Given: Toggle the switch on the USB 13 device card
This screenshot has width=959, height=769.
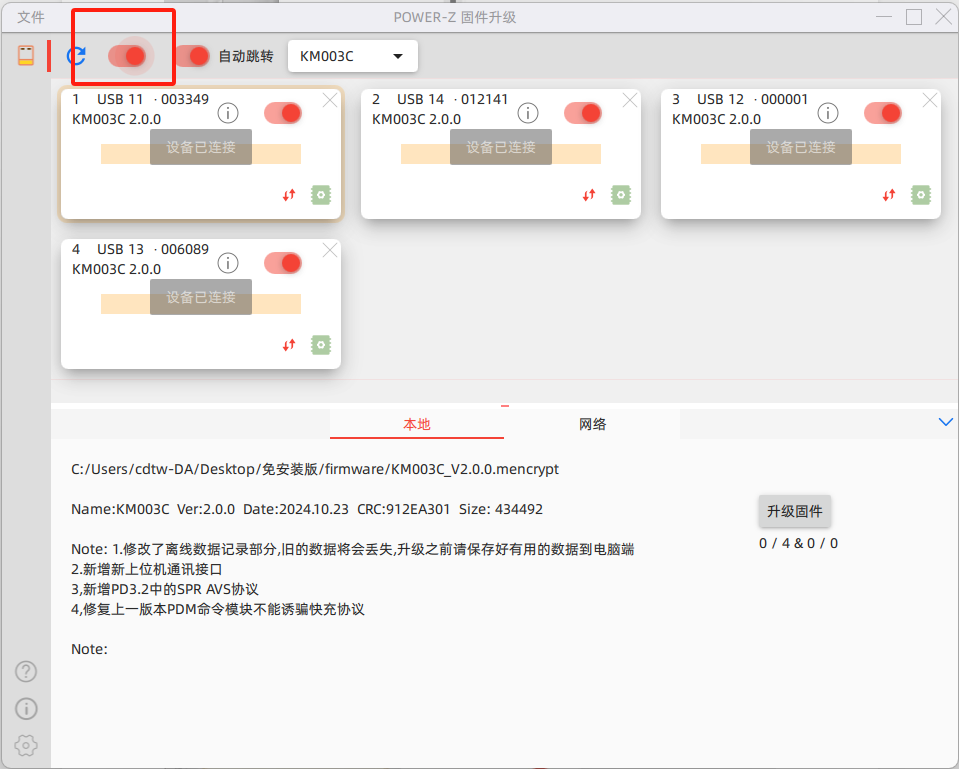Looking at the screenshot, I should pos(283,263).
